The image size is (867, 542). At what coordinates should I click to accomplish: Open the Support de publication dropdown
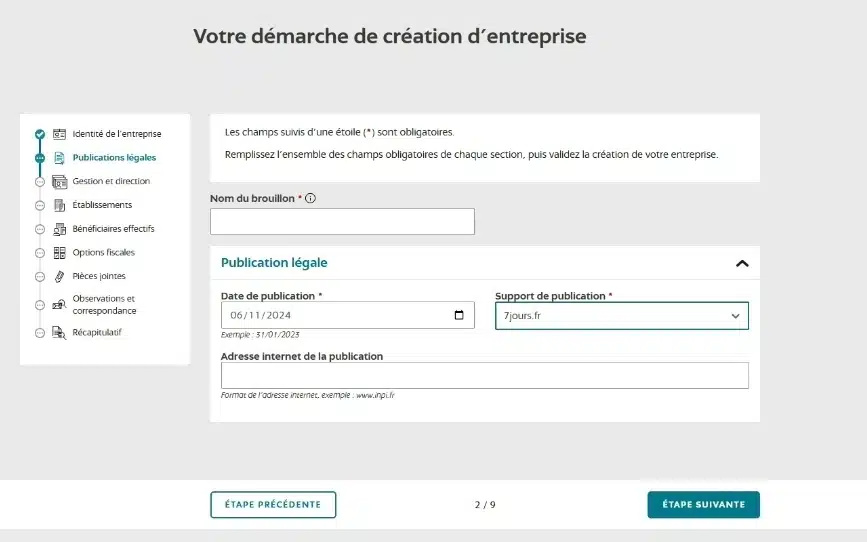621,316
